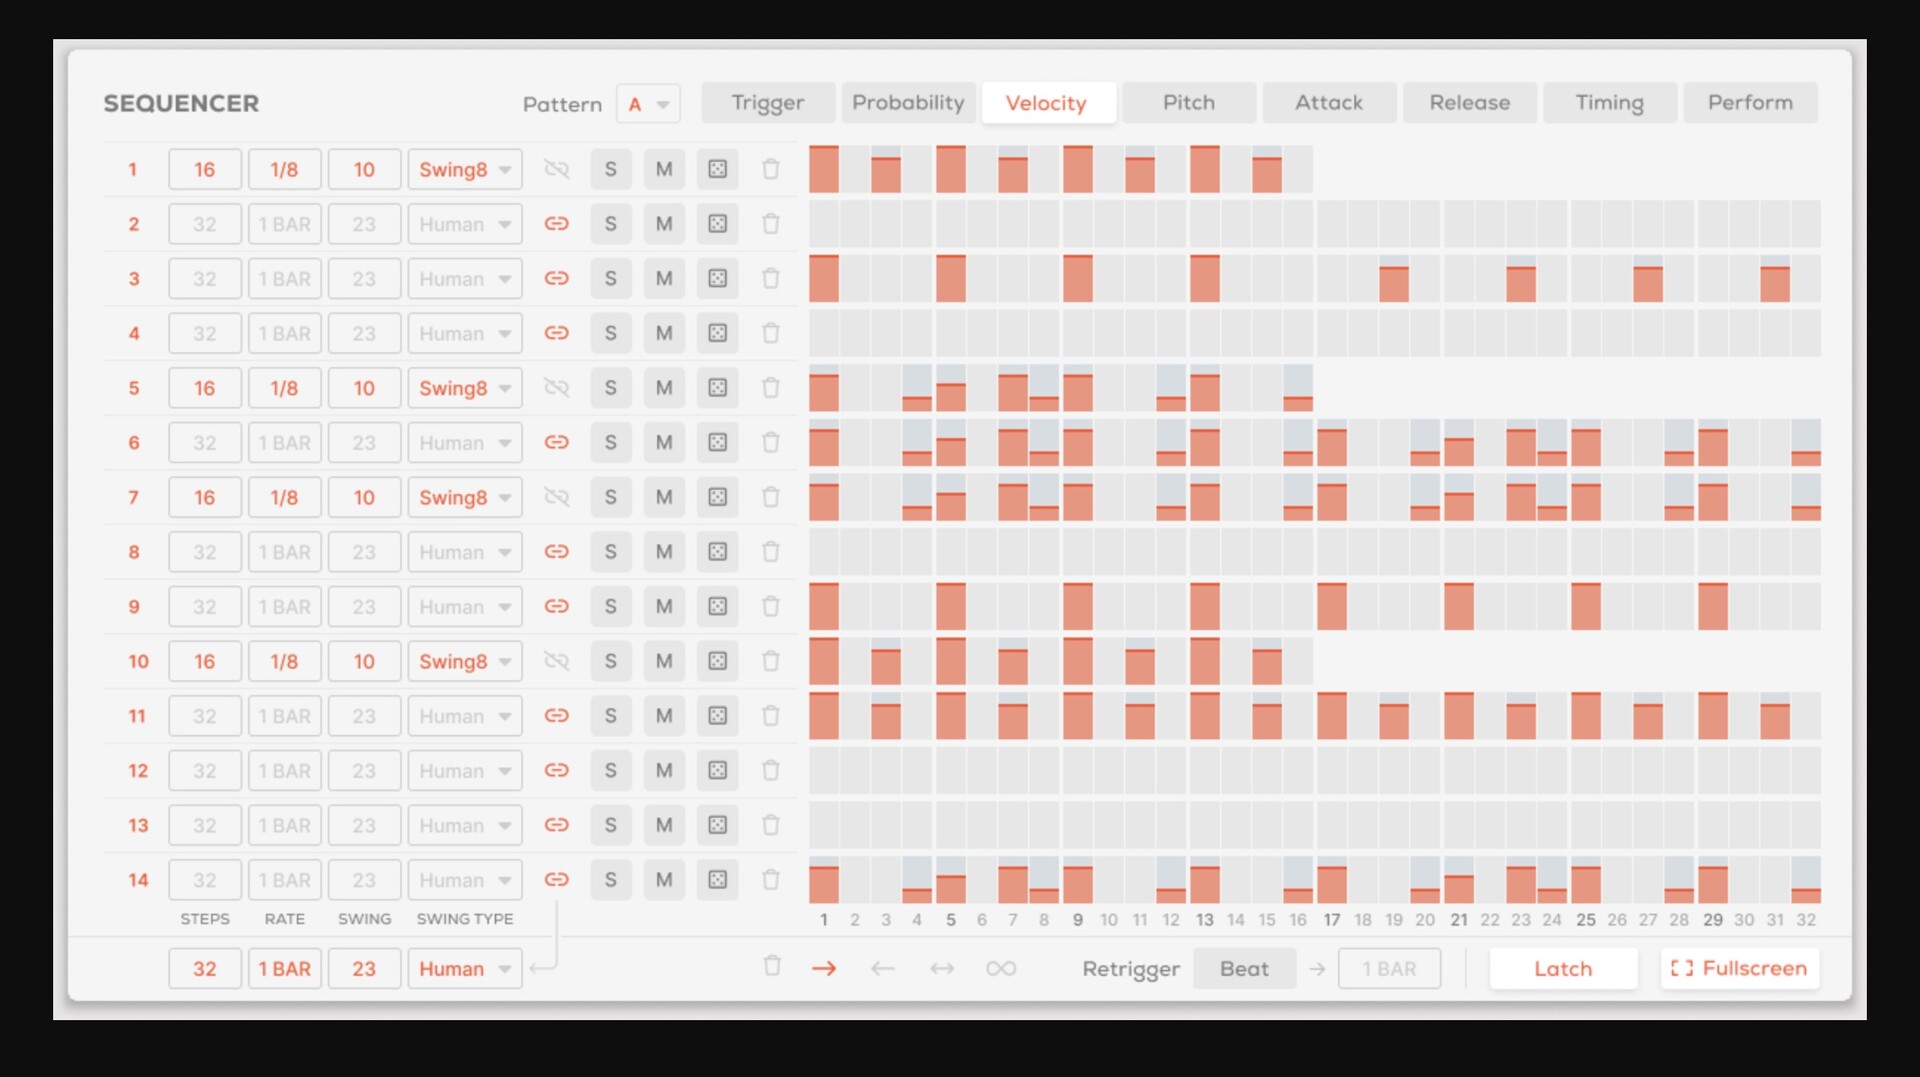Switch to the Pitch tab
1920x1077 pixels.
point(1189,103)
